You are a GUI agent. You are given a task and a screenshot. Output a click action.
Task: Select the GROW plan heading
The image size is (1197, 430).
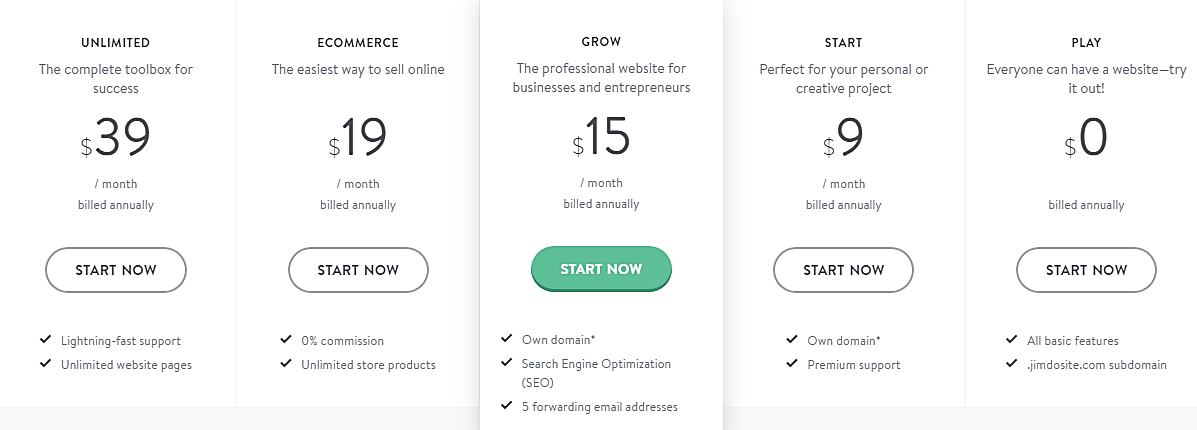click(601, 42)
